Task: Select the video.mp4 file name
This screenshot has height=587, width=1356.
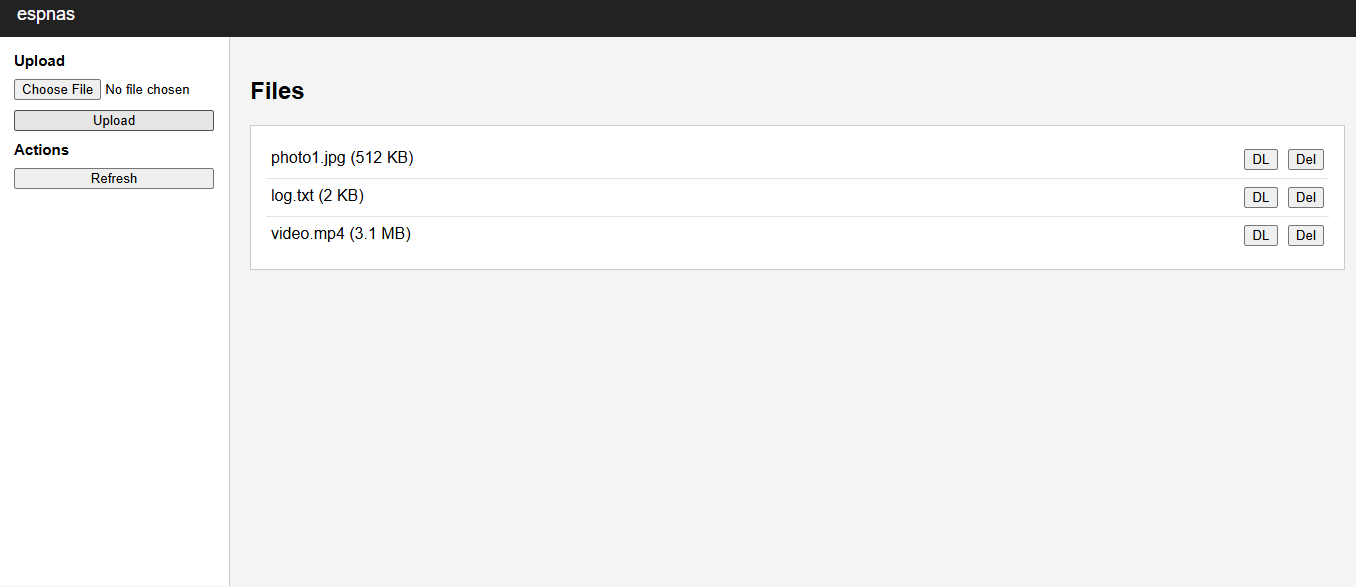Action: pos(308,234)
